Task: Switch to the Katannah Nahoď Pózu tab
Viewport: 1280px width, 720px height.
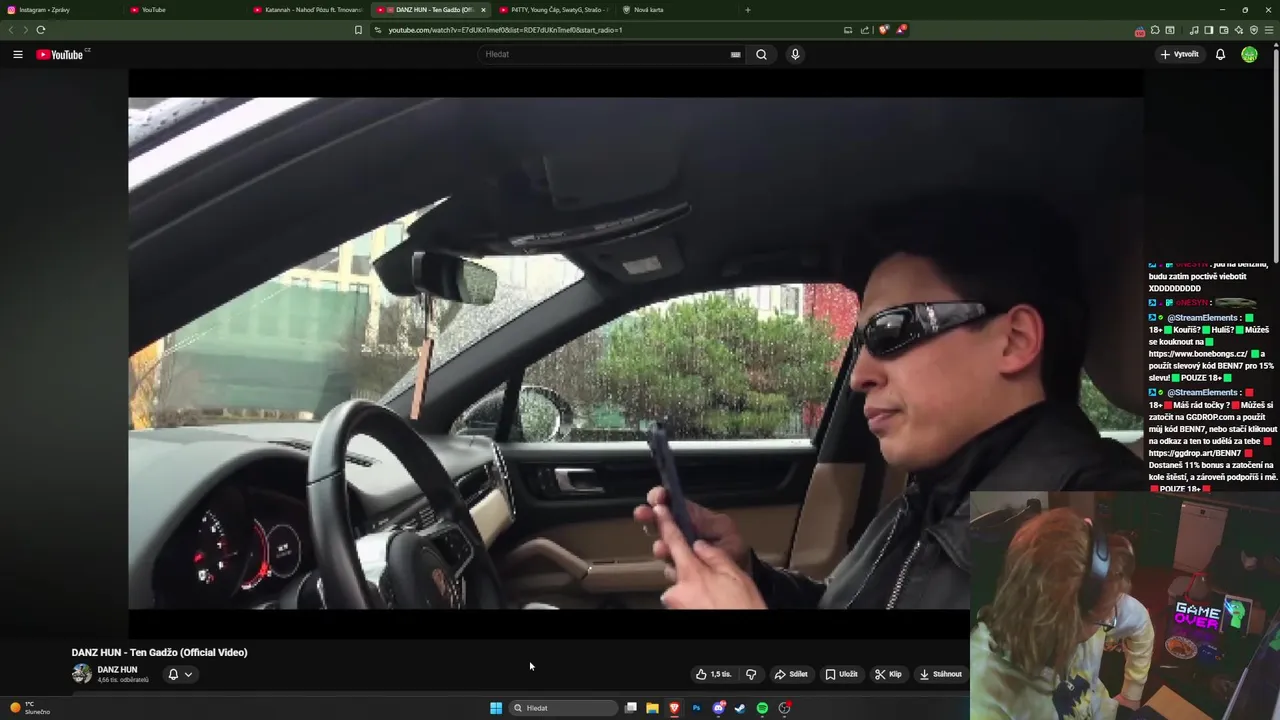Action: tap(308, 10)
